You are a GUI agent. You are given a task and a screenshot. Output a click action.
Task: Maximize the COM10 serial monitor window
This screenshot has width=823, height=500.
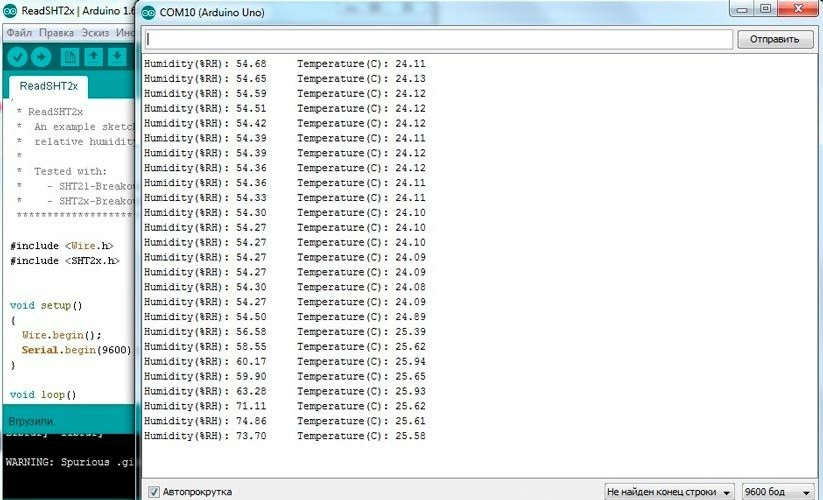click(x=766, y=9)
